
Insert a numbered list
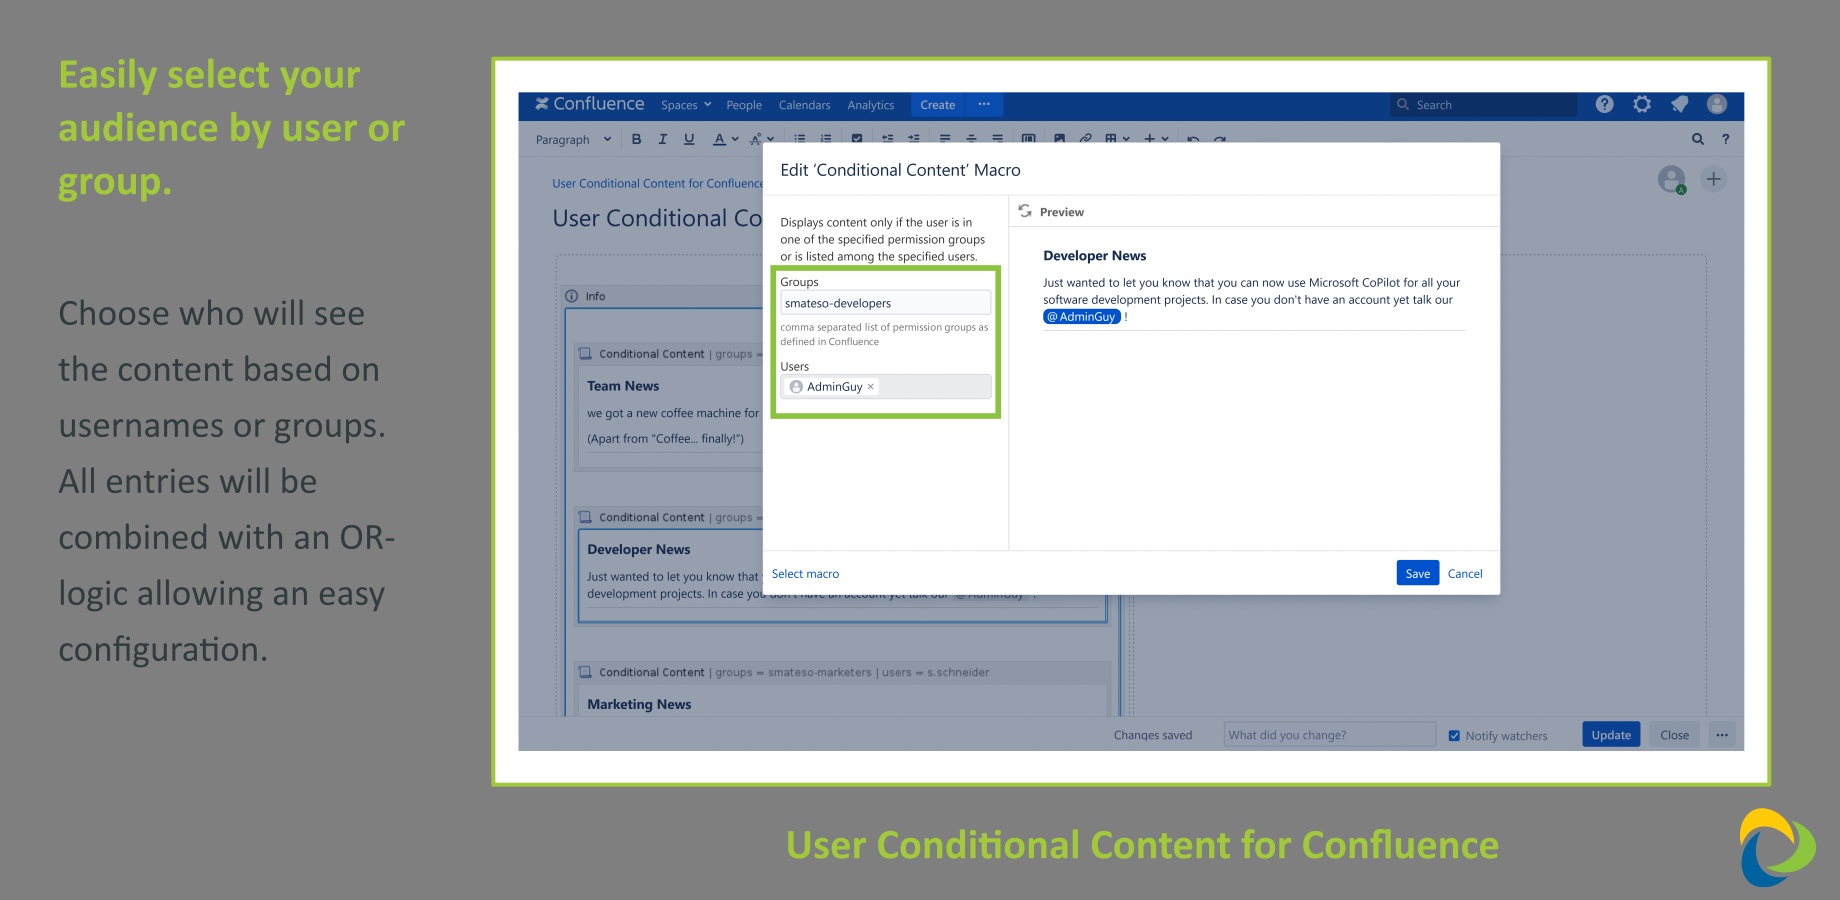point(826,139)
